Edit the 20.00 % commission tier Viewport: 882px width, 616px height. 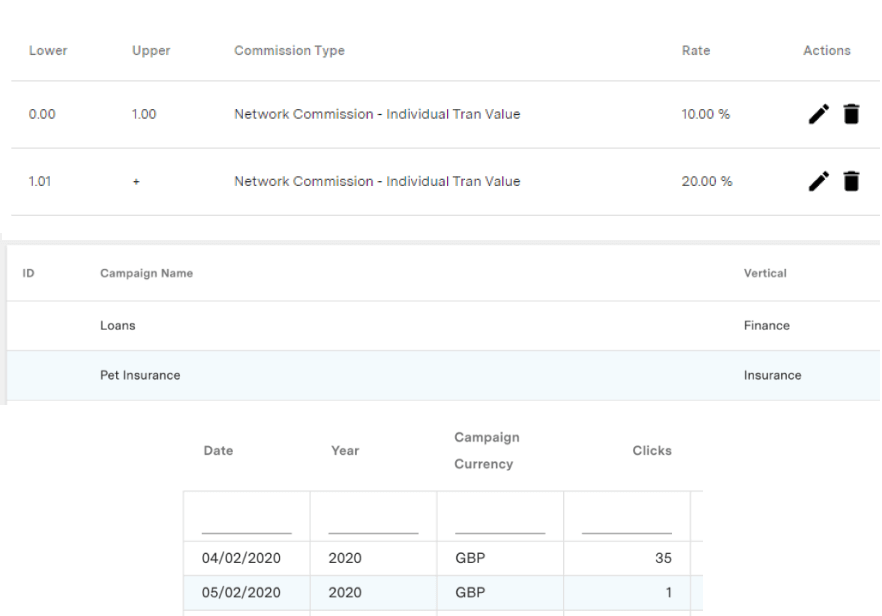(x=818, y=181)
